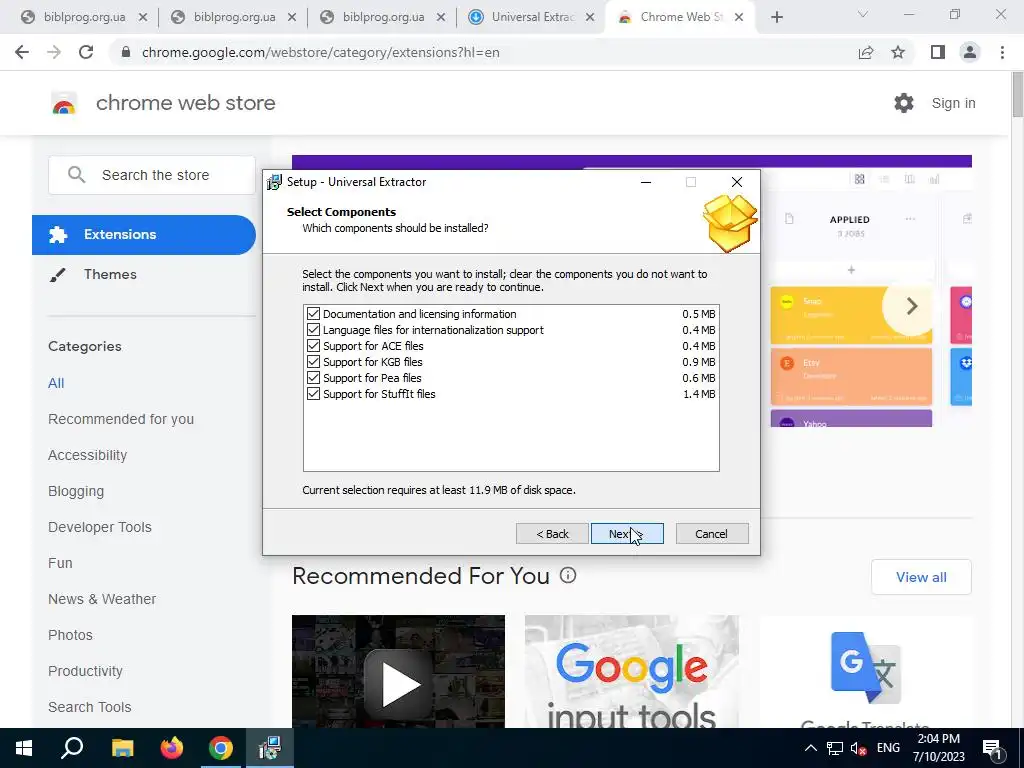The width and height of the screenshot is (1024, 768).
Task: Click Chrome back navigation arrow
Action: coord(22,52)
